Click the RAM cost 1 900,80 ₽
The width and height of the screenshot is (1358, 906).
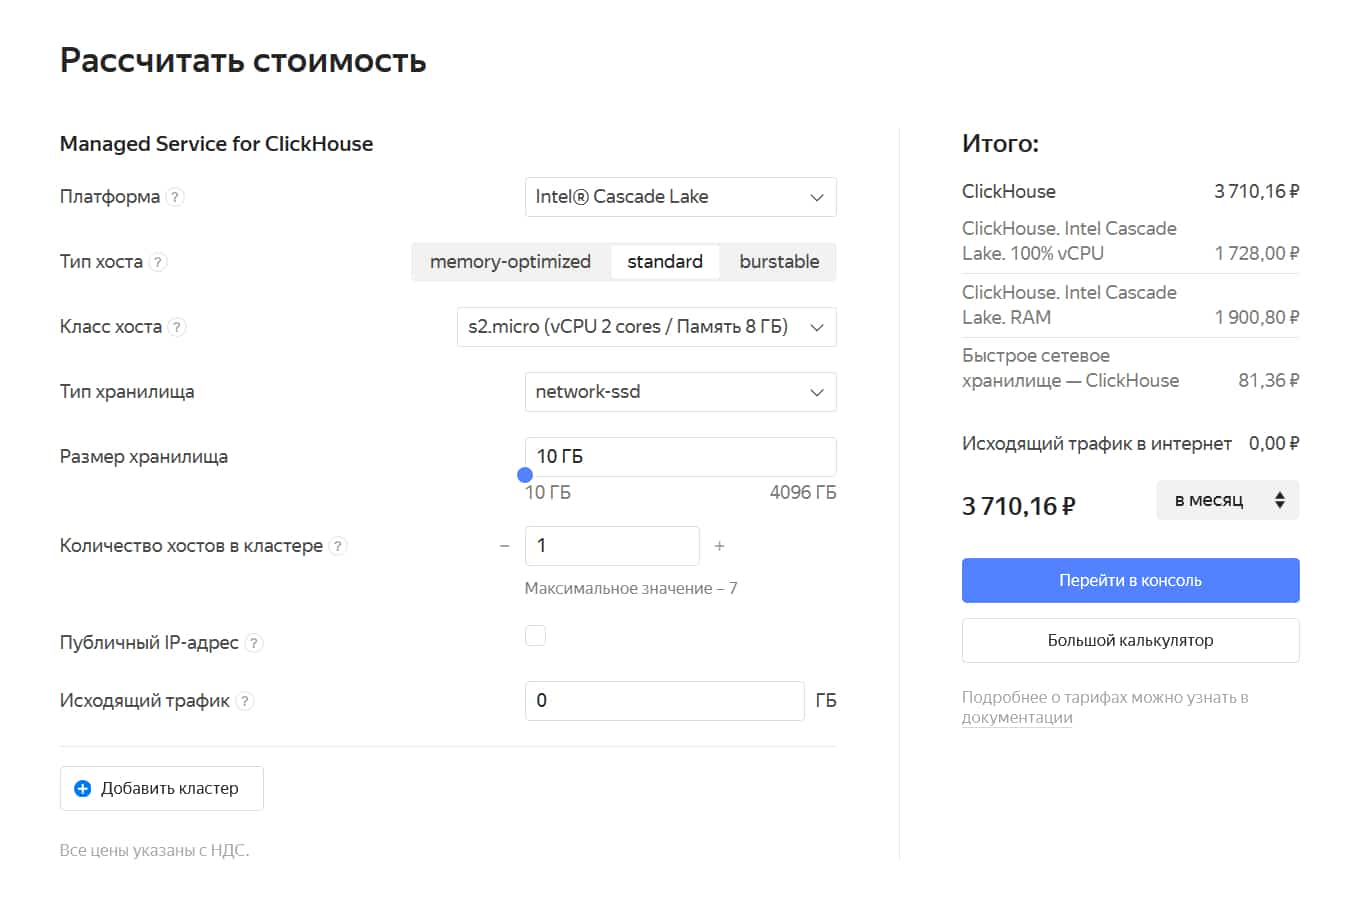click(1256, 317)
